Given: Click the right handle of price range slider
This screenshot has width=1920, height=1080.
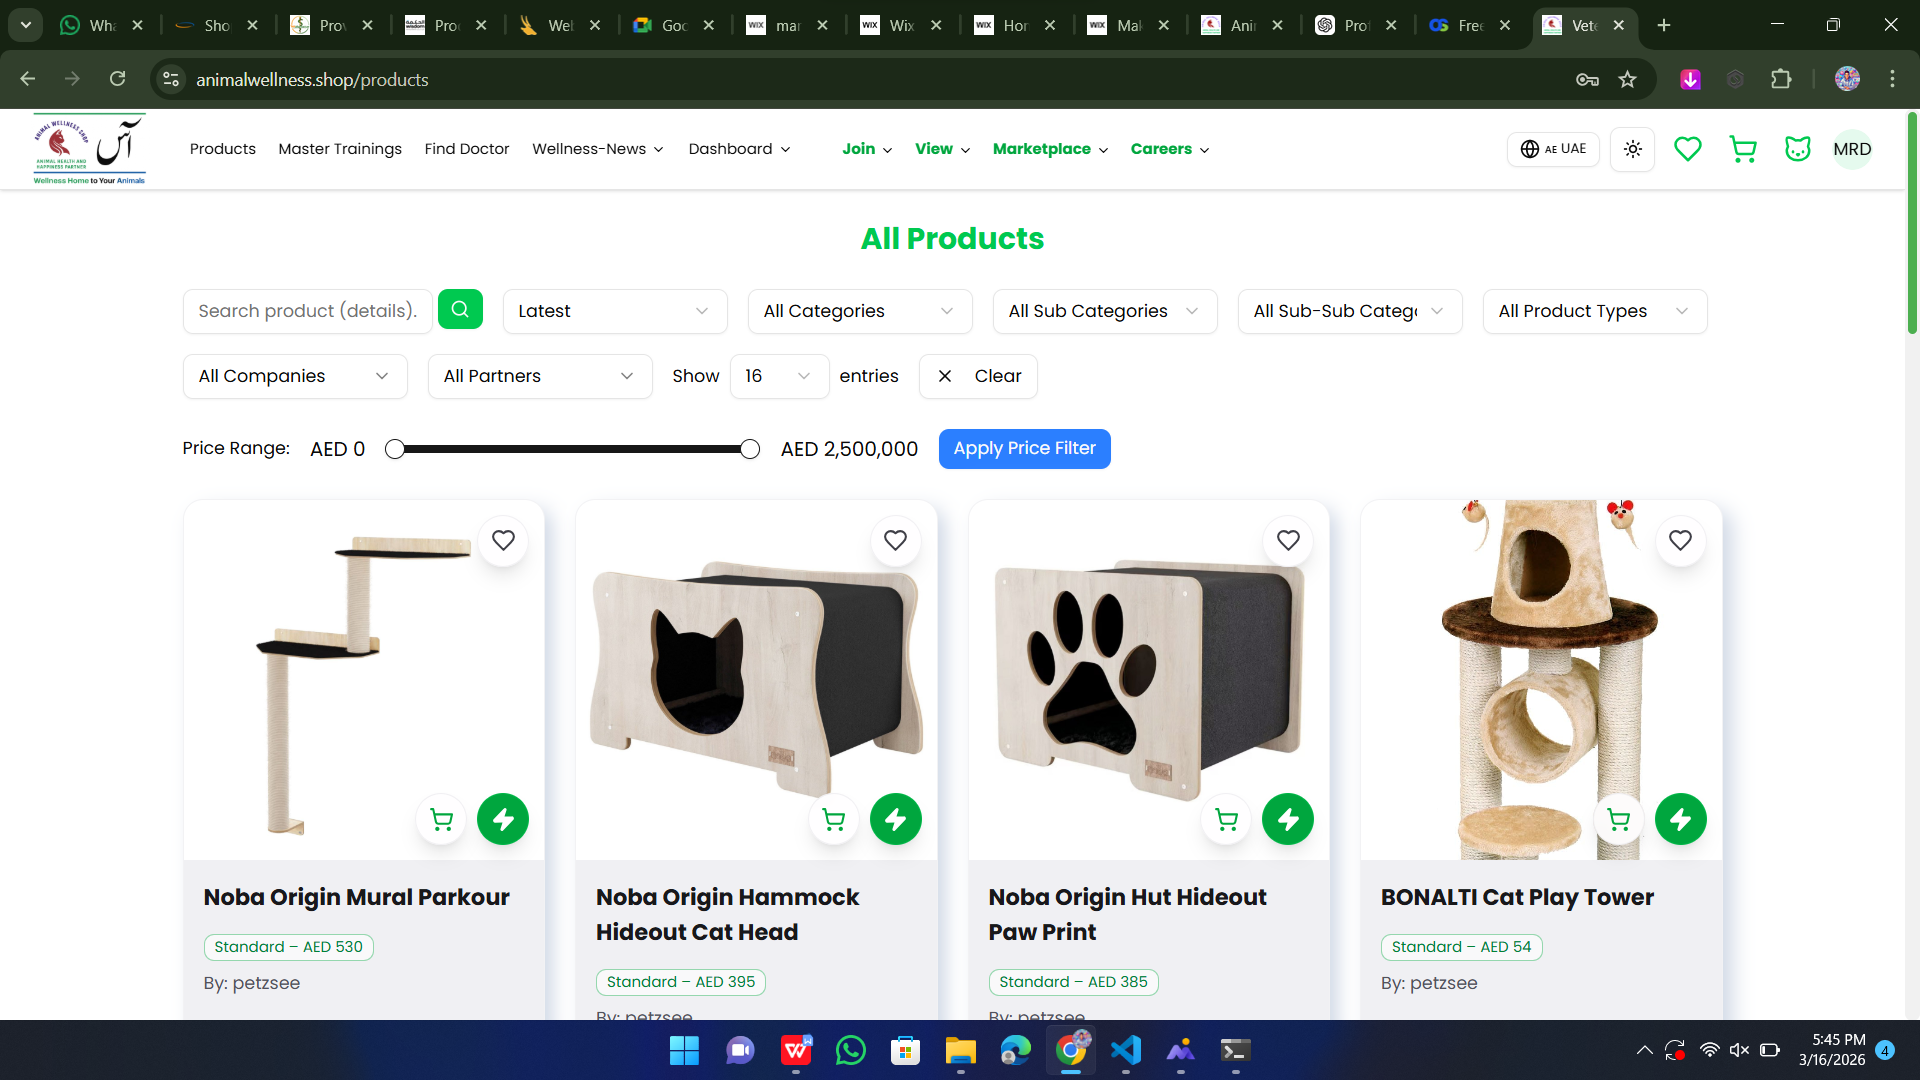Looking at the screenshot, I should point(750,449).
